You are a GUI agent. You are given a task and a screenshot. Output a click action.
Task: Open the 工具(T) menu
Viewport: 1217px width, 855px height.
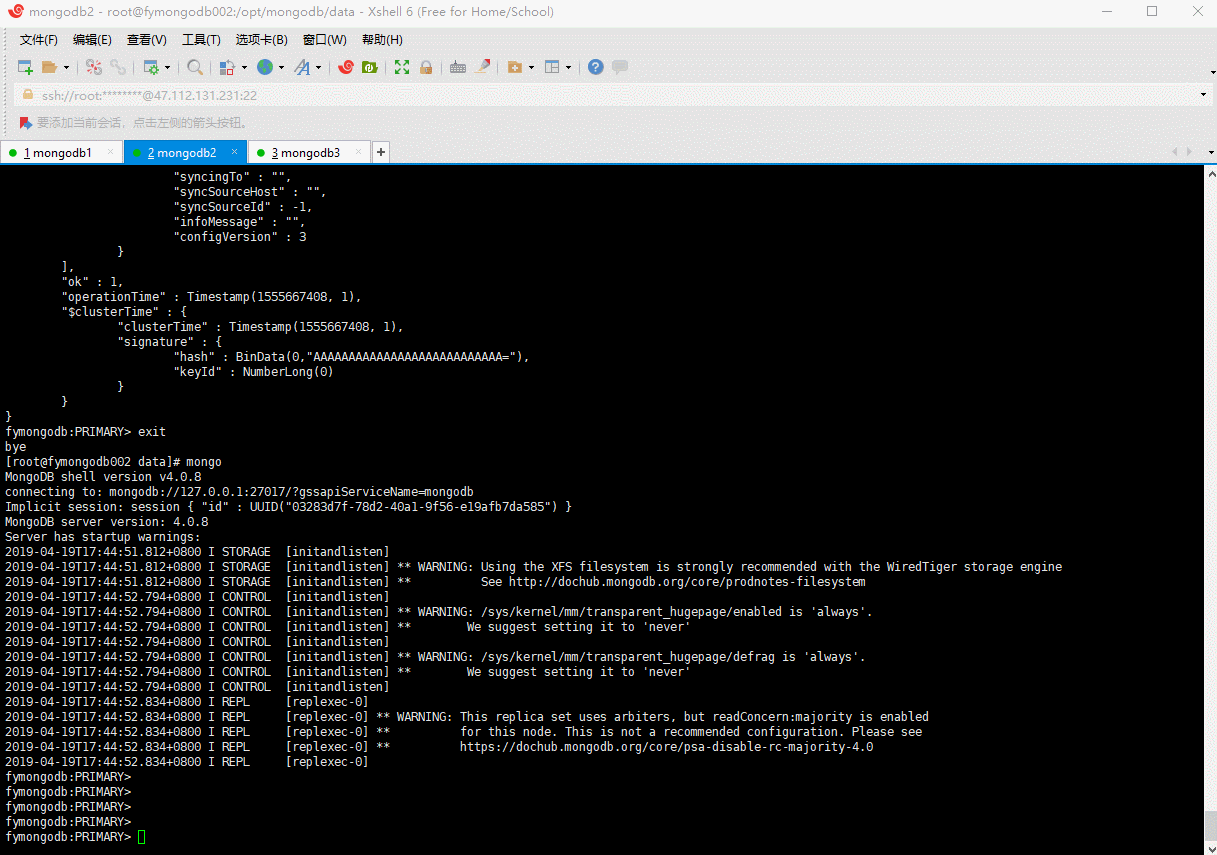click(x=201, y=40)
